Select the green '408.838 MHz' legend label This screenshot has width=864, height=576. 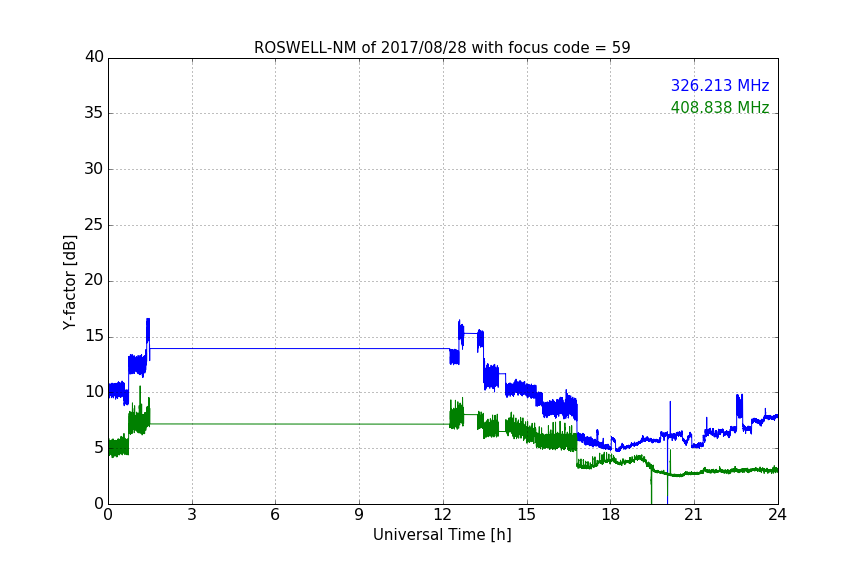coord(720,107)
